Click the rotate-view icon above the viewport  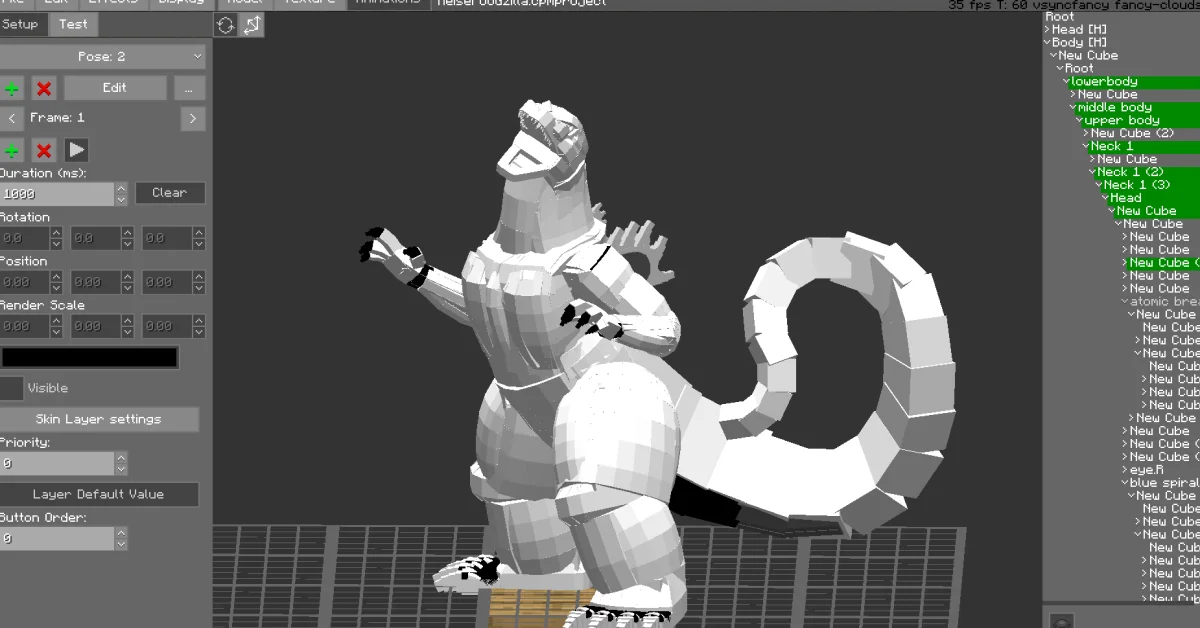point(226,26)
